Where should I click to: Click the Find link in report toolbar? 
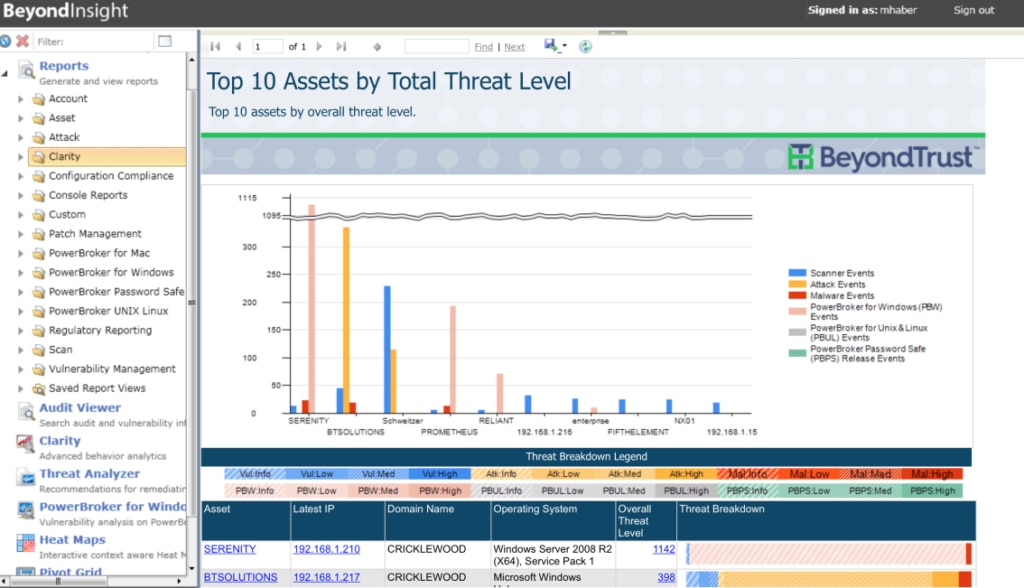pyautogui.click(x=483, y=47)
